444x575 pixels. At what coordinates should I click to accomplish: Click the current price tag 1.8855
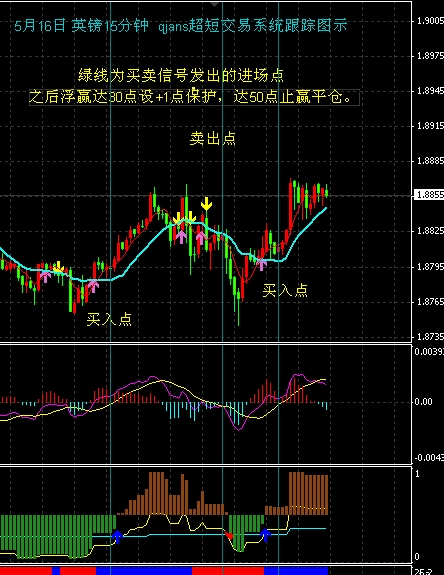click(x=429, y=195)
